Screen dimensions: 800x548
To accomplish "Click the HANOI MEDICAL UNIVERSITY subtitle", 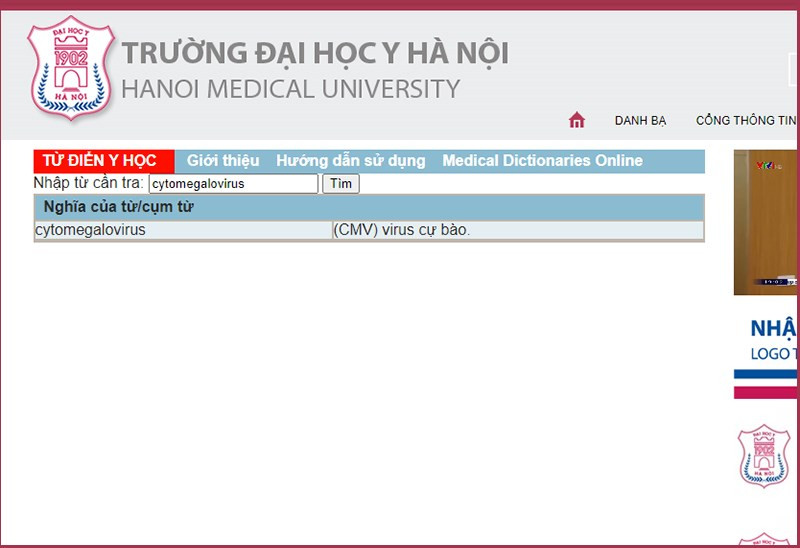I will pos(291,89).
